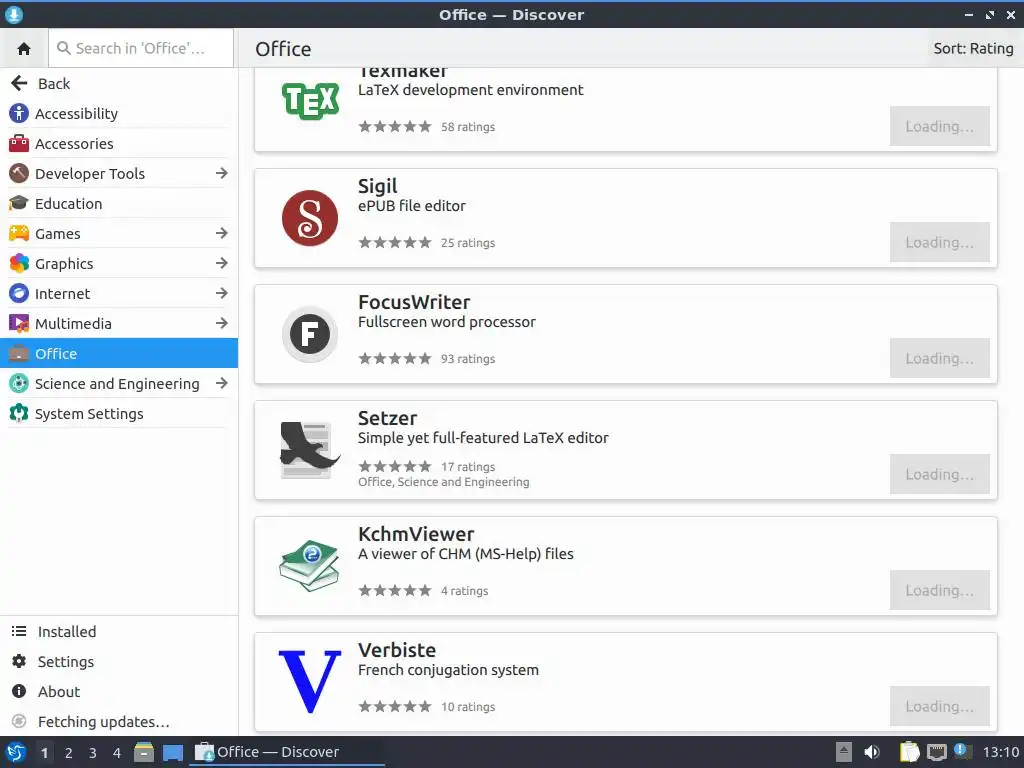
Task: Open the taskbar application menu launcher
Action: tap(16, 752)
